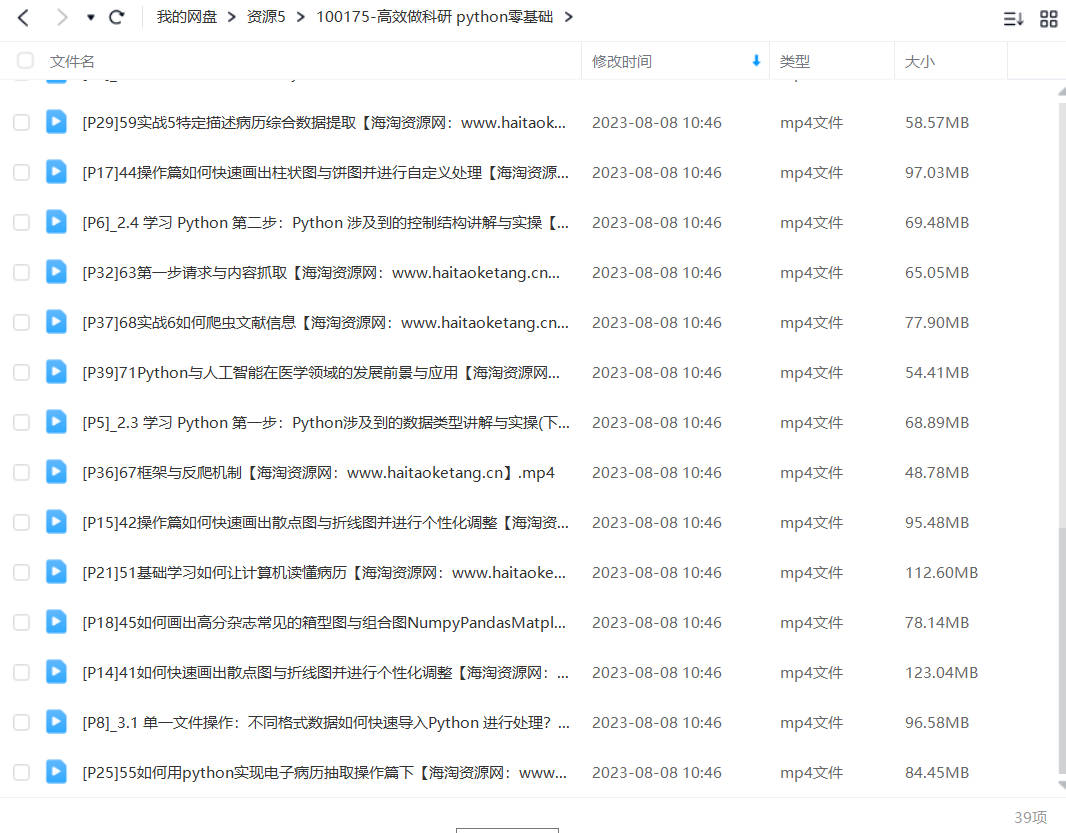The width and height of the screenshot is (1066, 833).
Task: Expand the chevron after 100175 folder breadcrumb
Action: point(568,17)
